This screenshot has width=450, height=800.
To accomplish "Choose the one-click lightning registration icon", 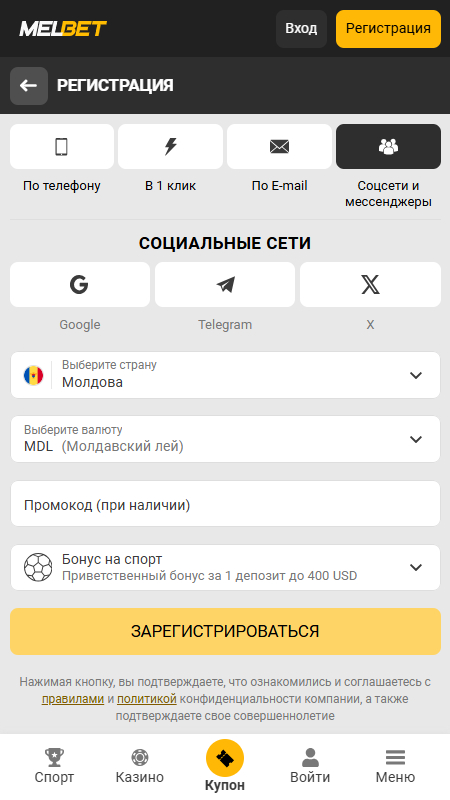I will coord(170,146).
